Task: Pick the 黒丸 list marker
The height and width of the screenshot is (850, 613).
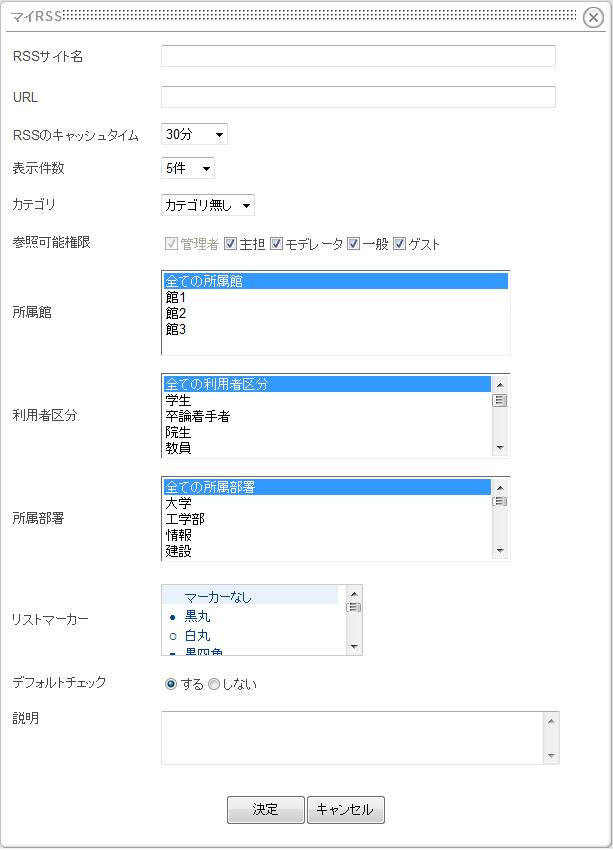Action: pyautogui.click(x=250, y=616)
